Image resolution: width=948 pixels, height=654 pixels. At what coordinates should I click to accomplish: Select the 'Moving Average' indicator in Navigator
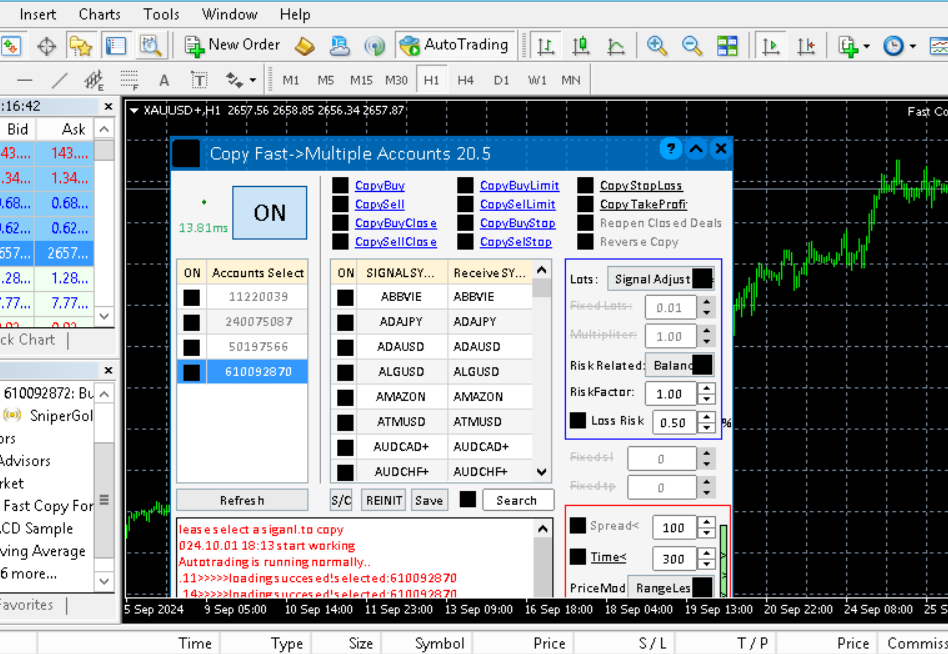(44, 551)
